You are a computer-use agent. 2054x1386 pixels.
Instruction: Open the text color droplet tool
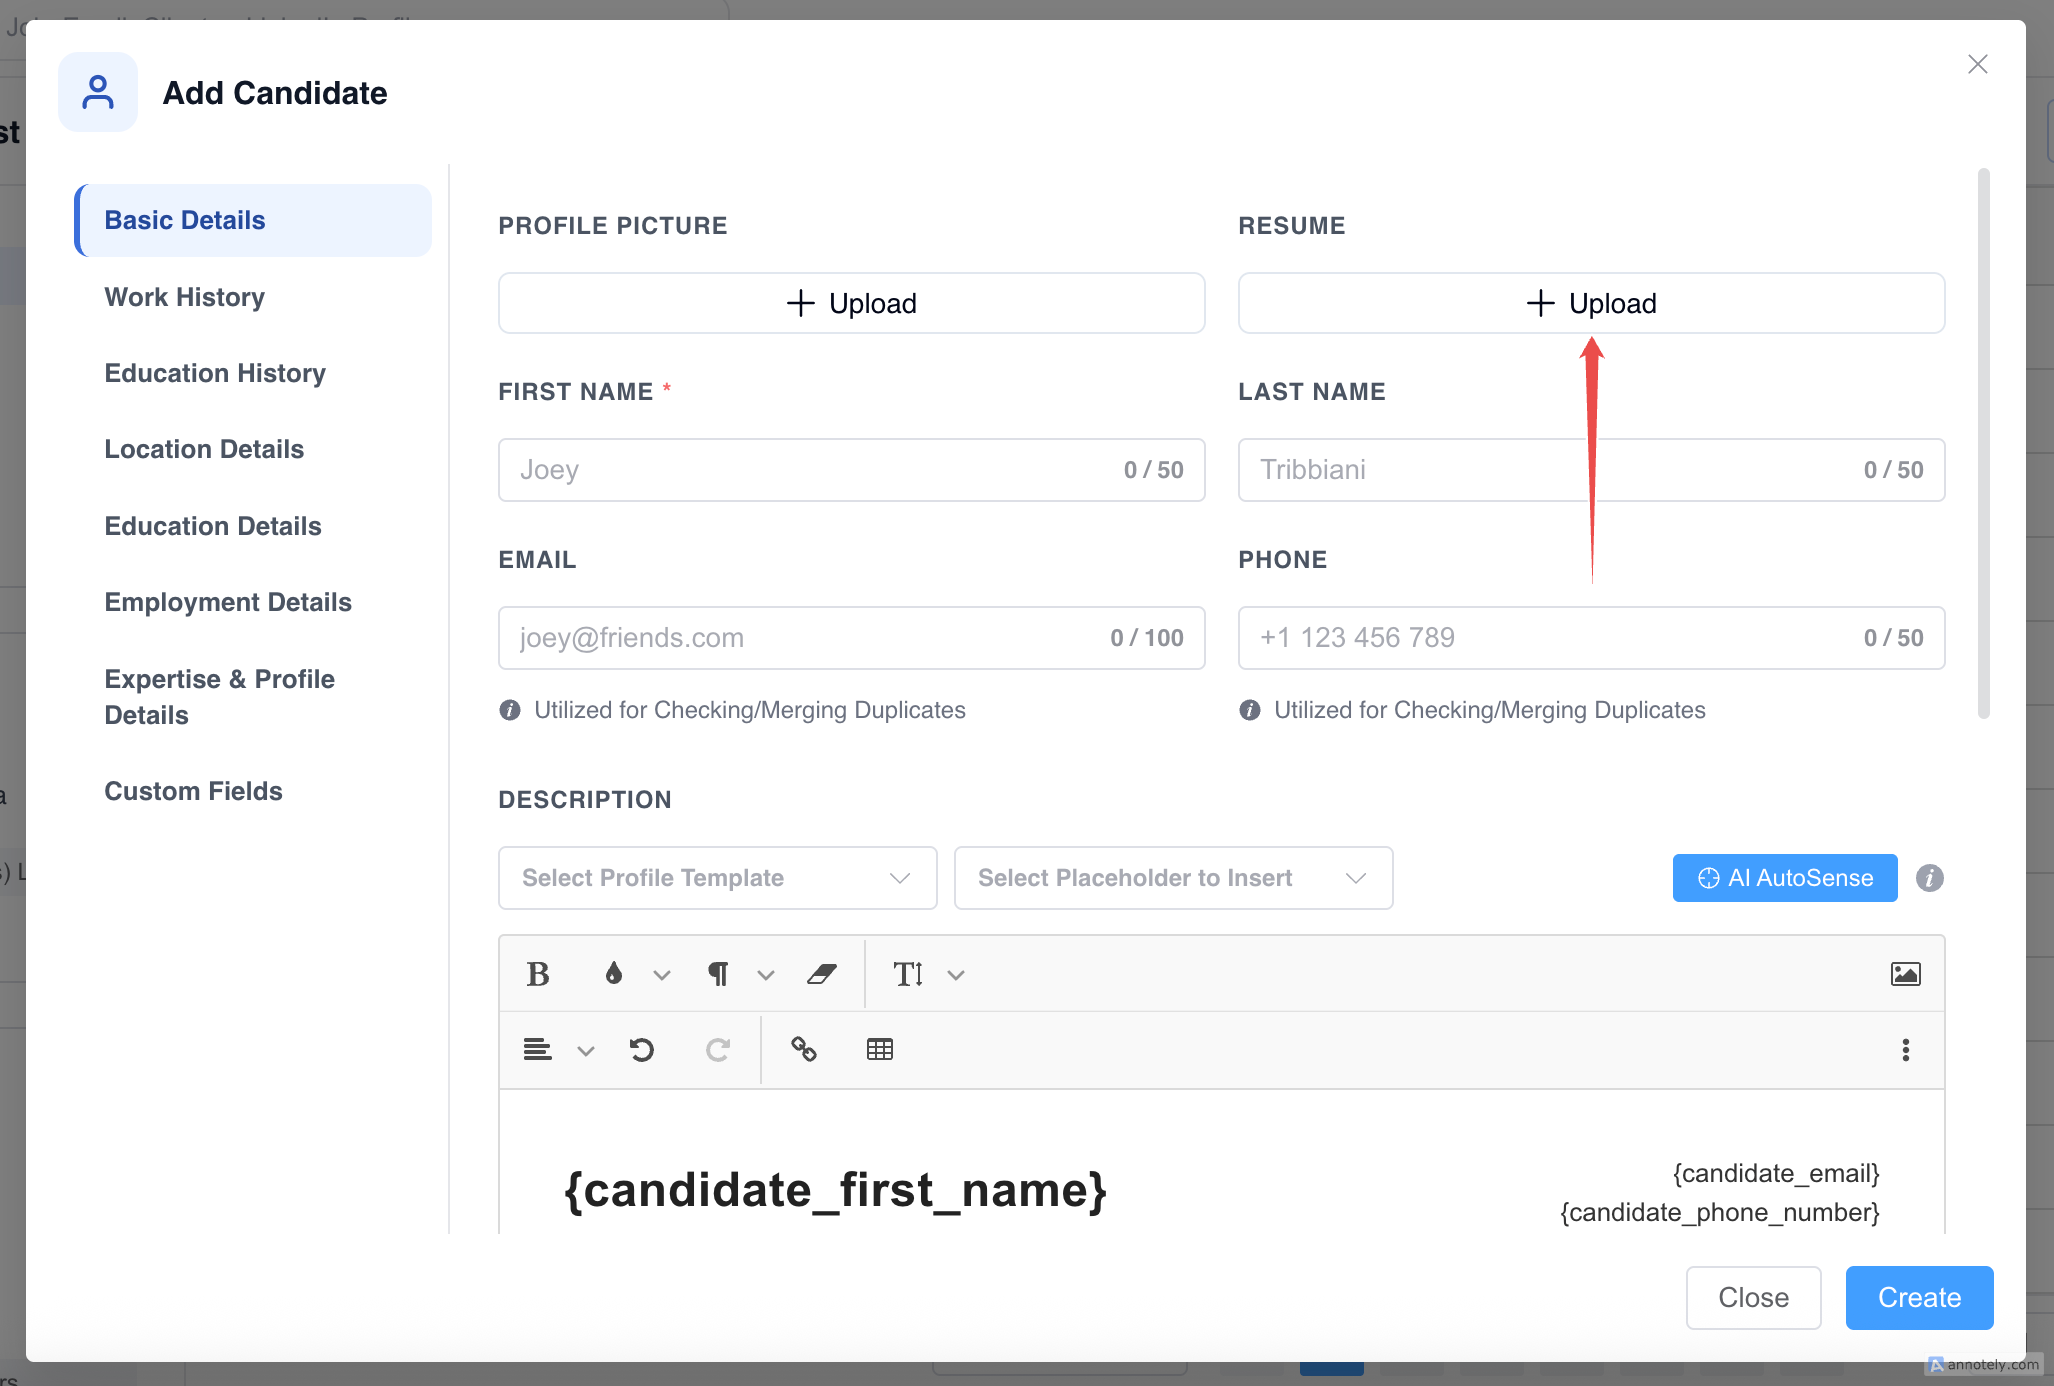coord(614,974)
